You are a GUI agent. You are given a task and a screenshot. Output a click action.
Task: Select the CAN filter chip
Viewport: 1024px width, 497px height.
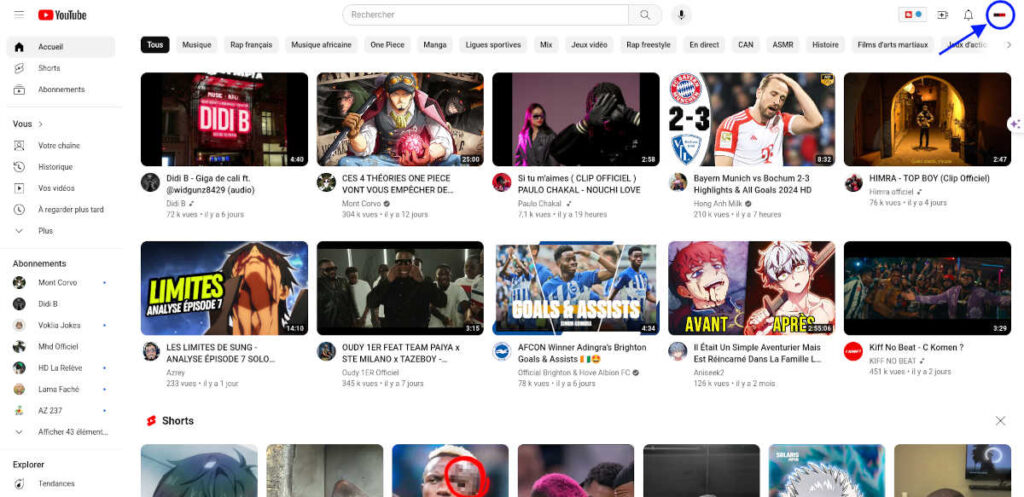pos(746,45)
